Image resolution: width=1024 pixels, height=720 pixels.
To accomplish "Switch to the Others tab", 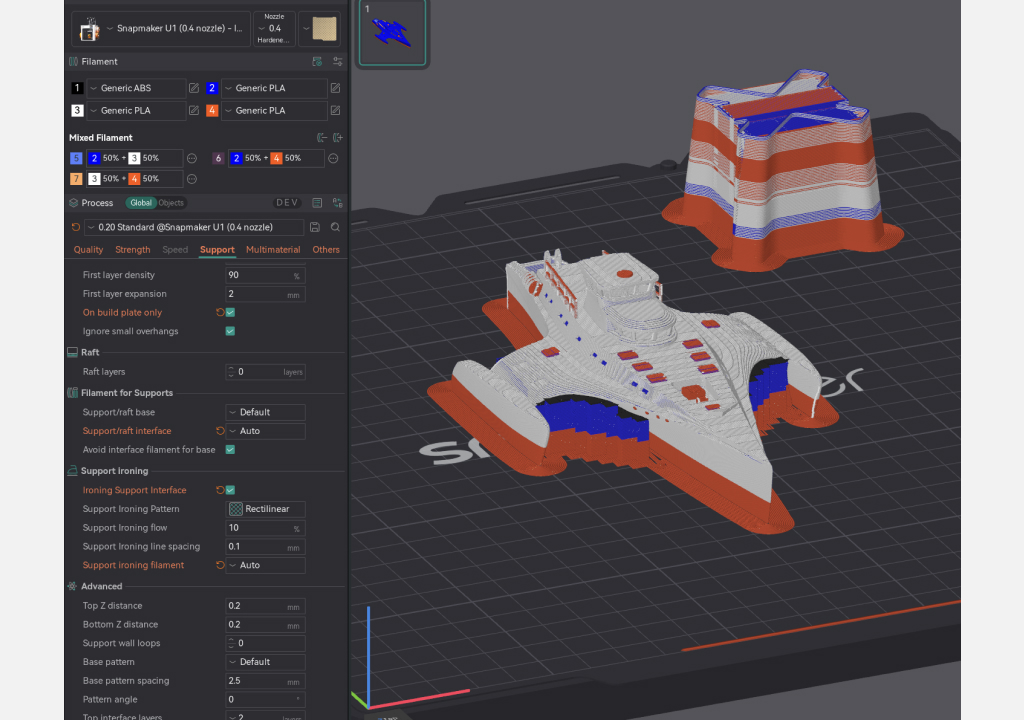I will click(326, 250).
